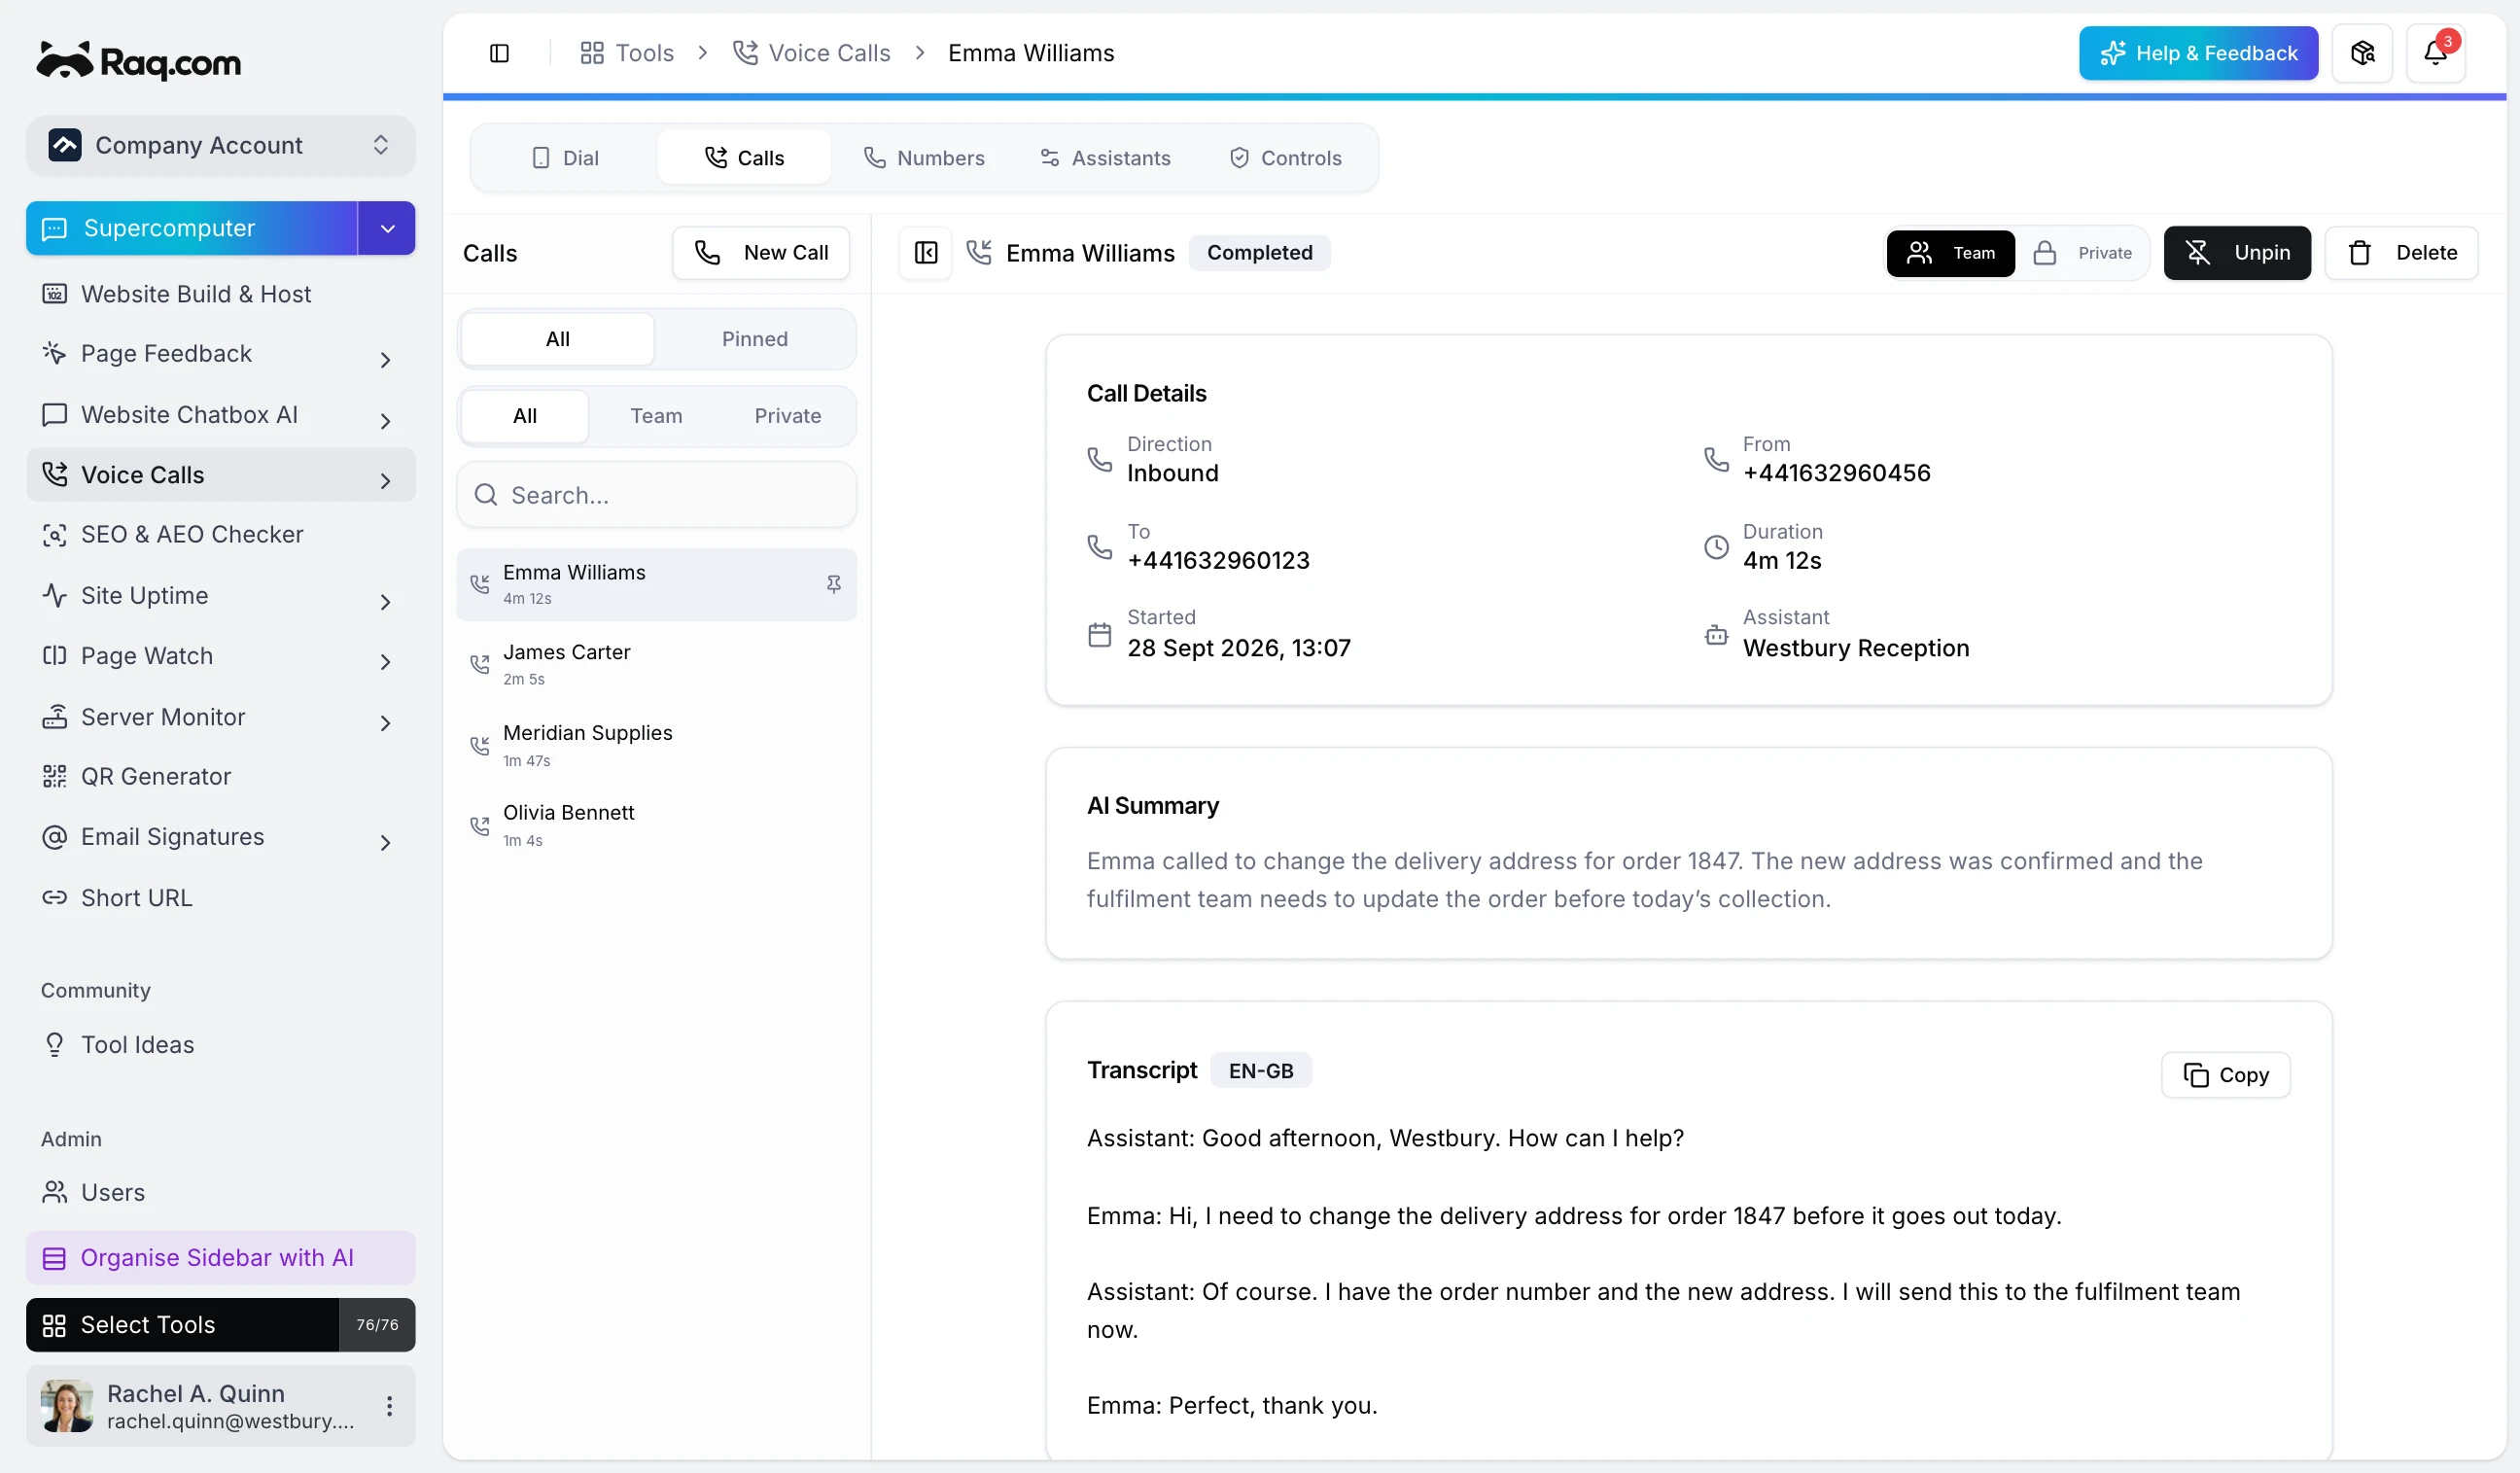
Task: Start a New Call
Action: pos(761,253)
